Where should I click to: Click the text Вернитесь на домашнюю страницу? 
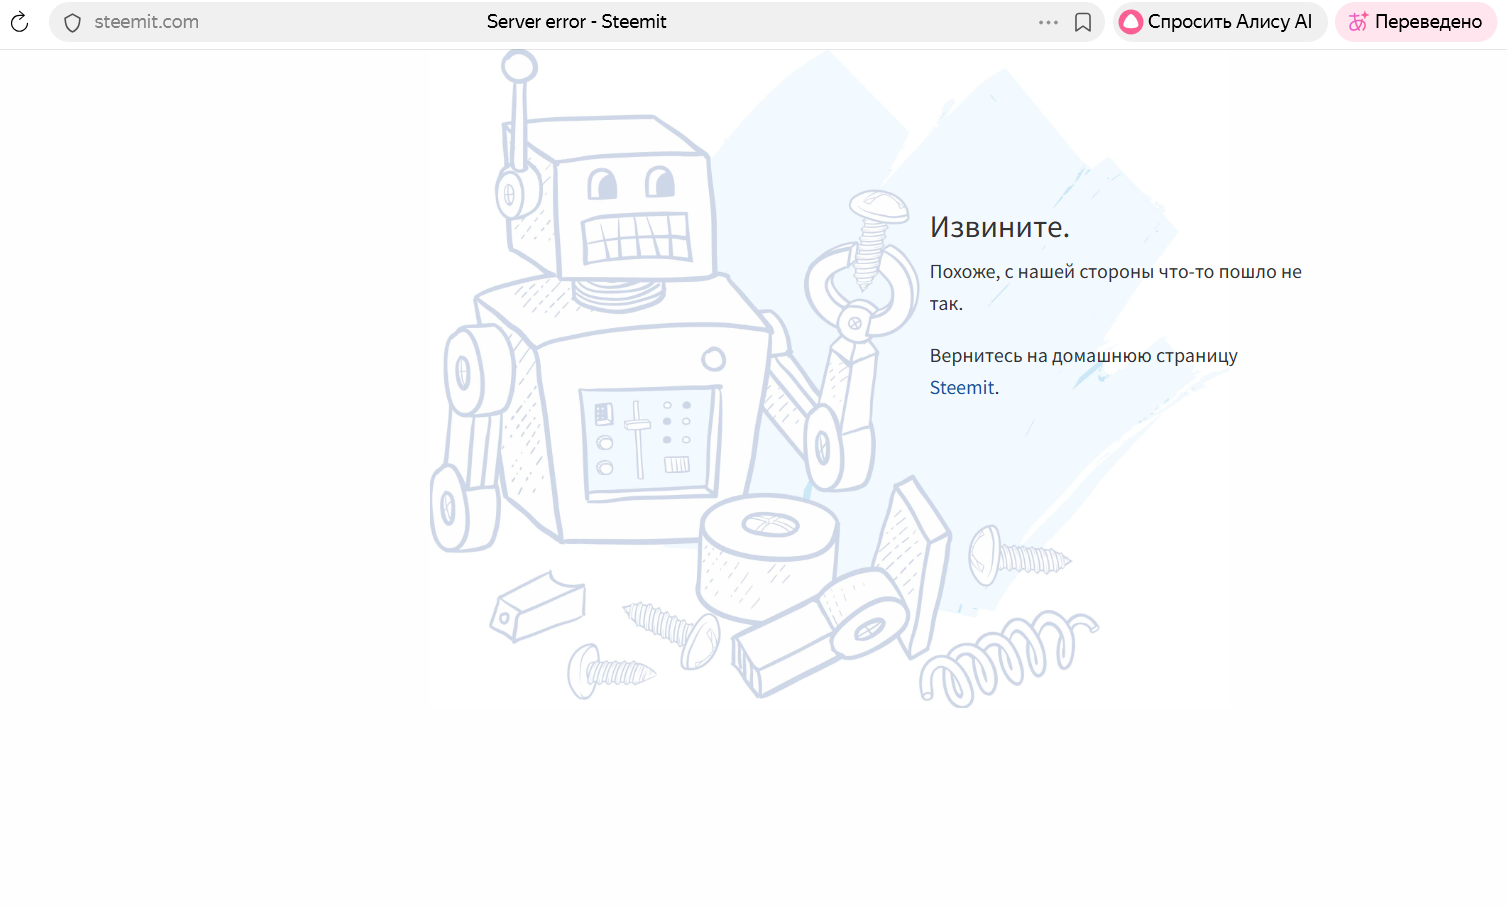pyautogui.click(x=1084, y=356)
